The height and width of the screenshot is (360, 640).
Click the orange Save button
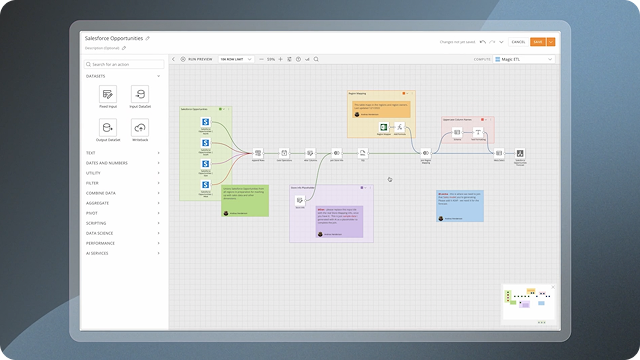click(538, 42)
